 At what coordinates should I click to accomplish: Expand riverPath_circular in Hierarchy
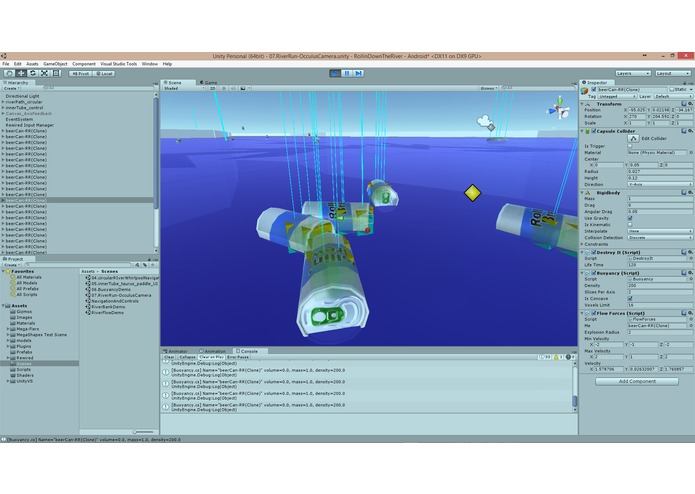3,102
